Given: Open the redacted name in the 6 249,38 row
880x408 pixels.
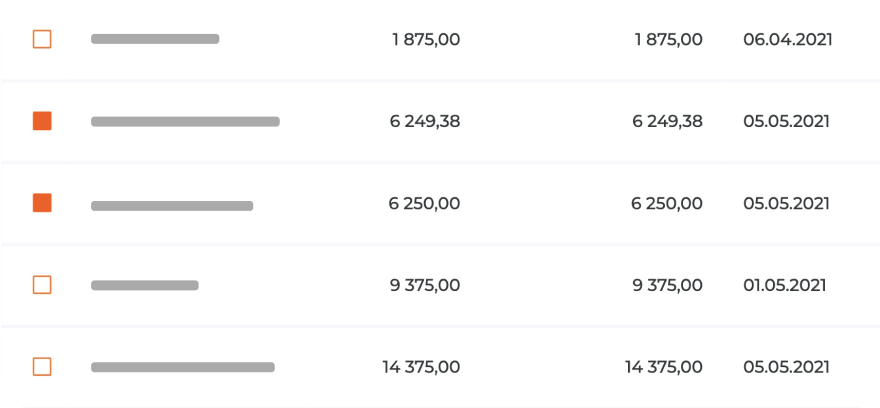Looking at the screenshot, I should point(185,121).
